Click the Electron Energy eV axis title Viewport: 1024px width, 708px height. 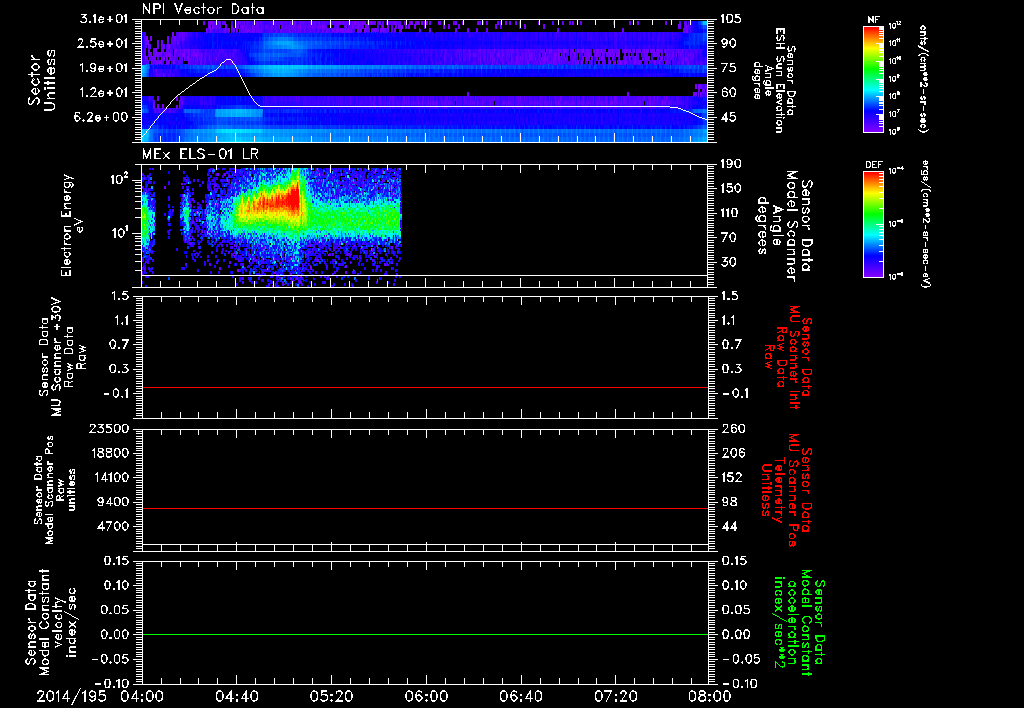[x=73, y=225]
